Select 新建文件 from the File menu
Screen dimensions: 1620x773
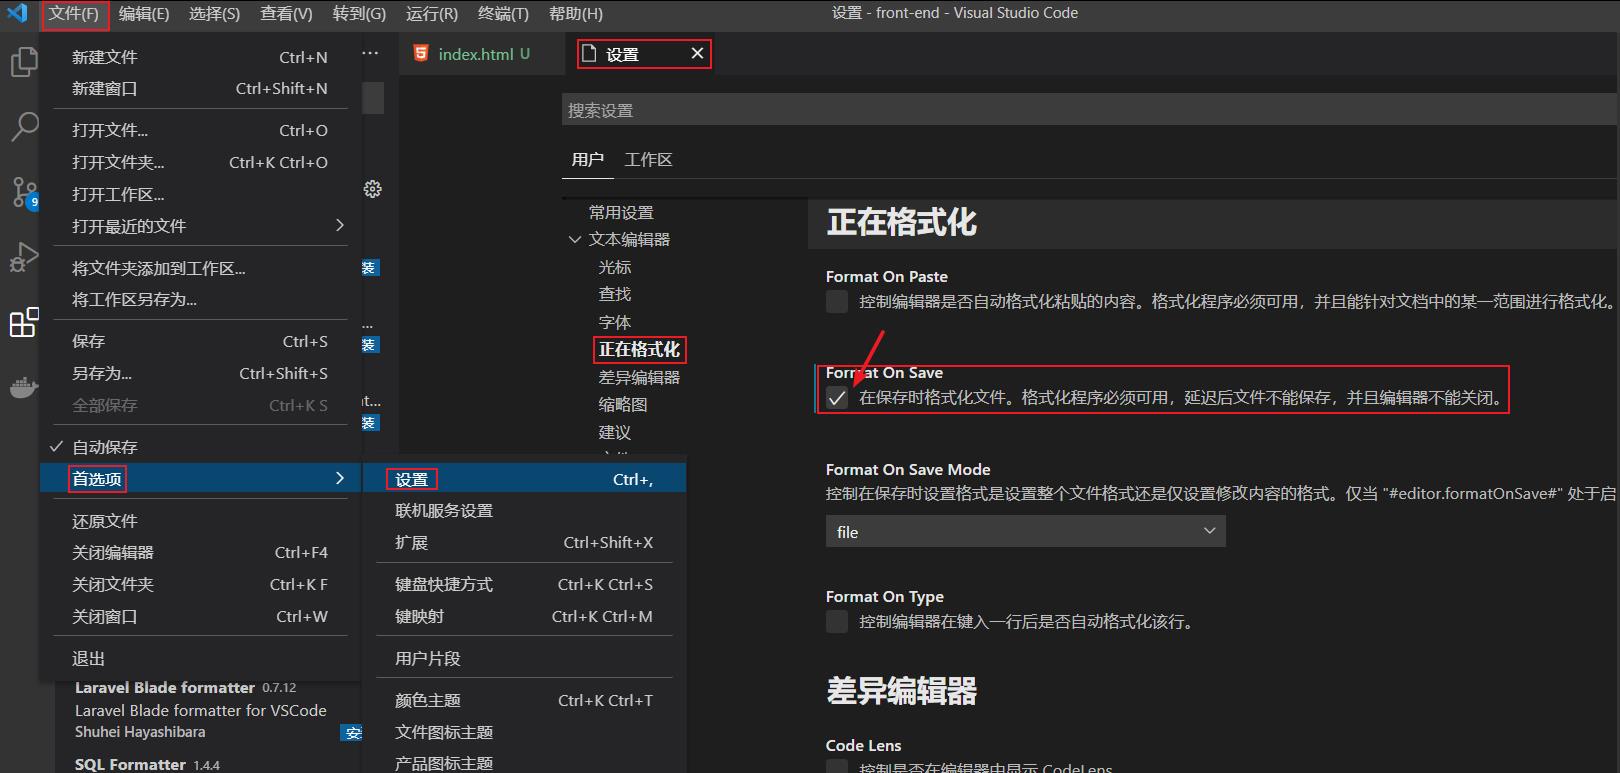pyautogui.click(x=200, y=57)
